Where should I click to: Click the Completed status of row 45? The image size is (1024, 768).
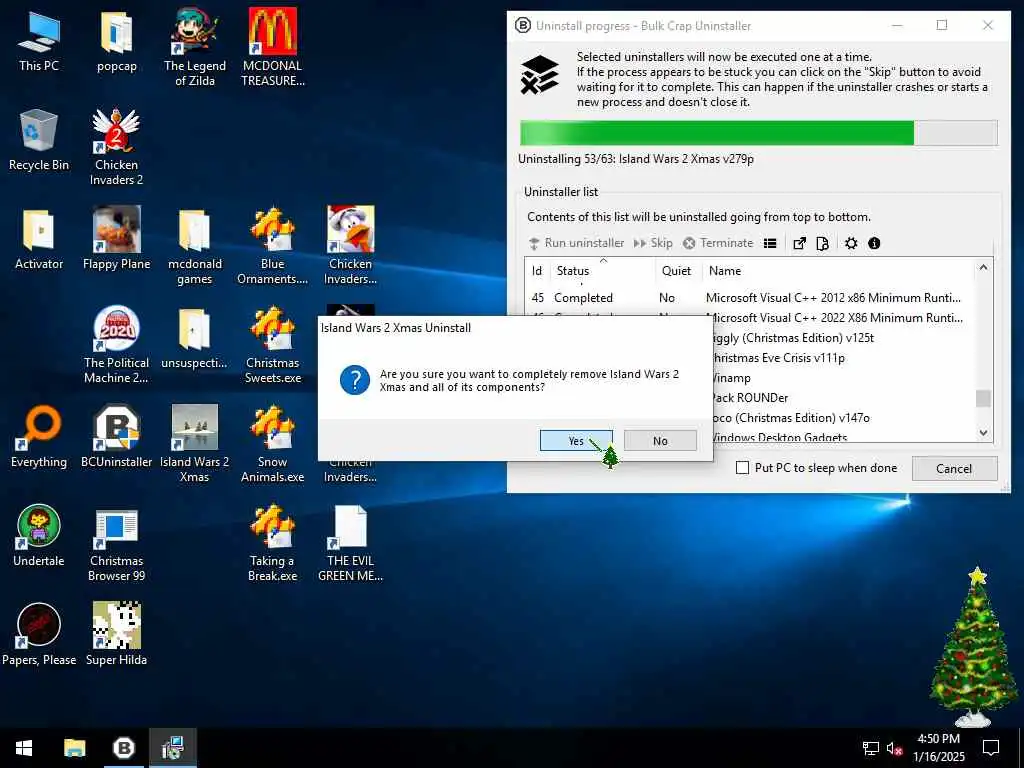click(x=583, y=298)
